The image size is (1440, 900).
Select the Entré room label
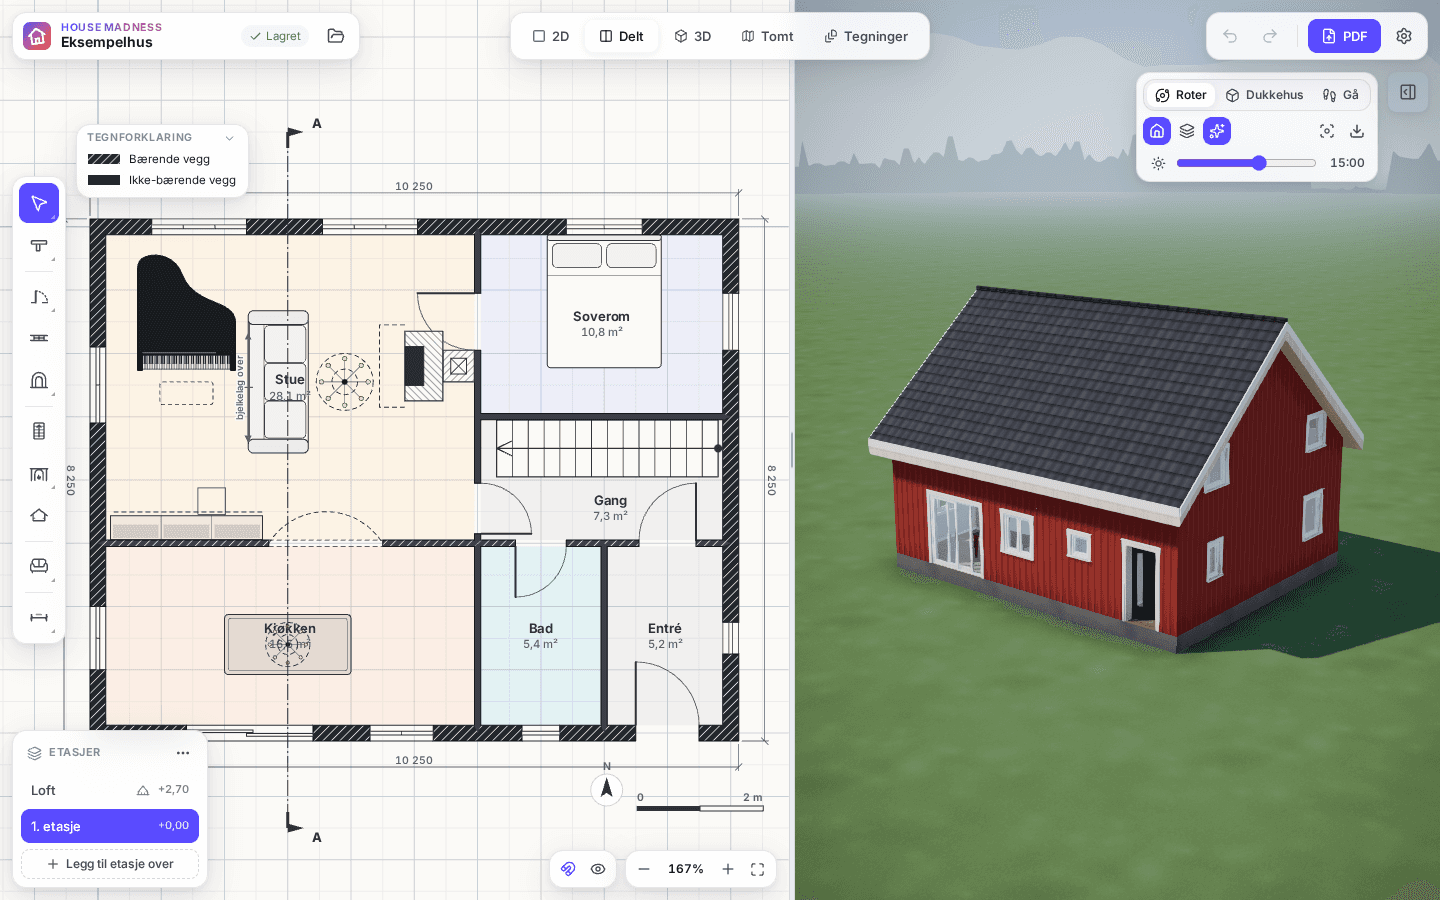point(665,629)
